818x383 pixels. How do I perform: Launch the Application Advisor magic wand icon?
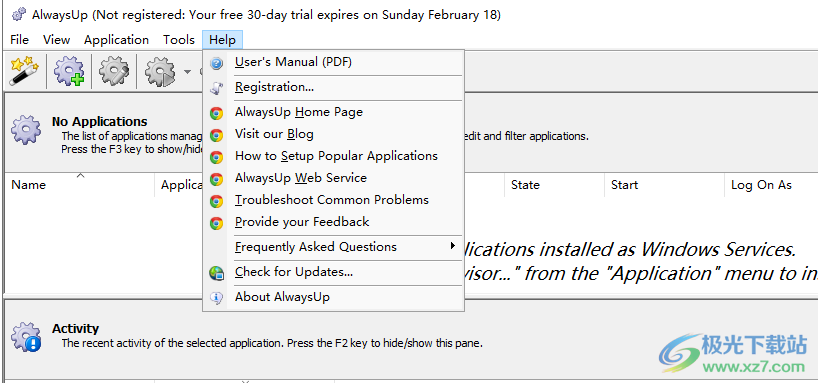[x=24, y=71]
